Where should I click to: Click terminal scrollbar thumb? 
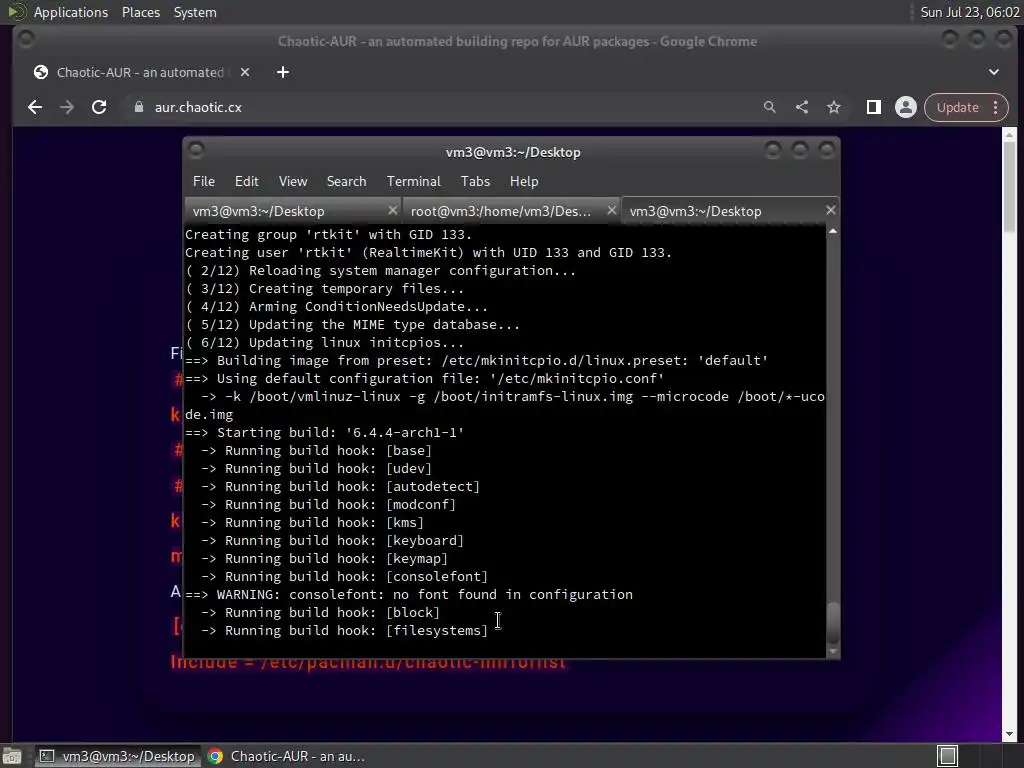point(833,622)
